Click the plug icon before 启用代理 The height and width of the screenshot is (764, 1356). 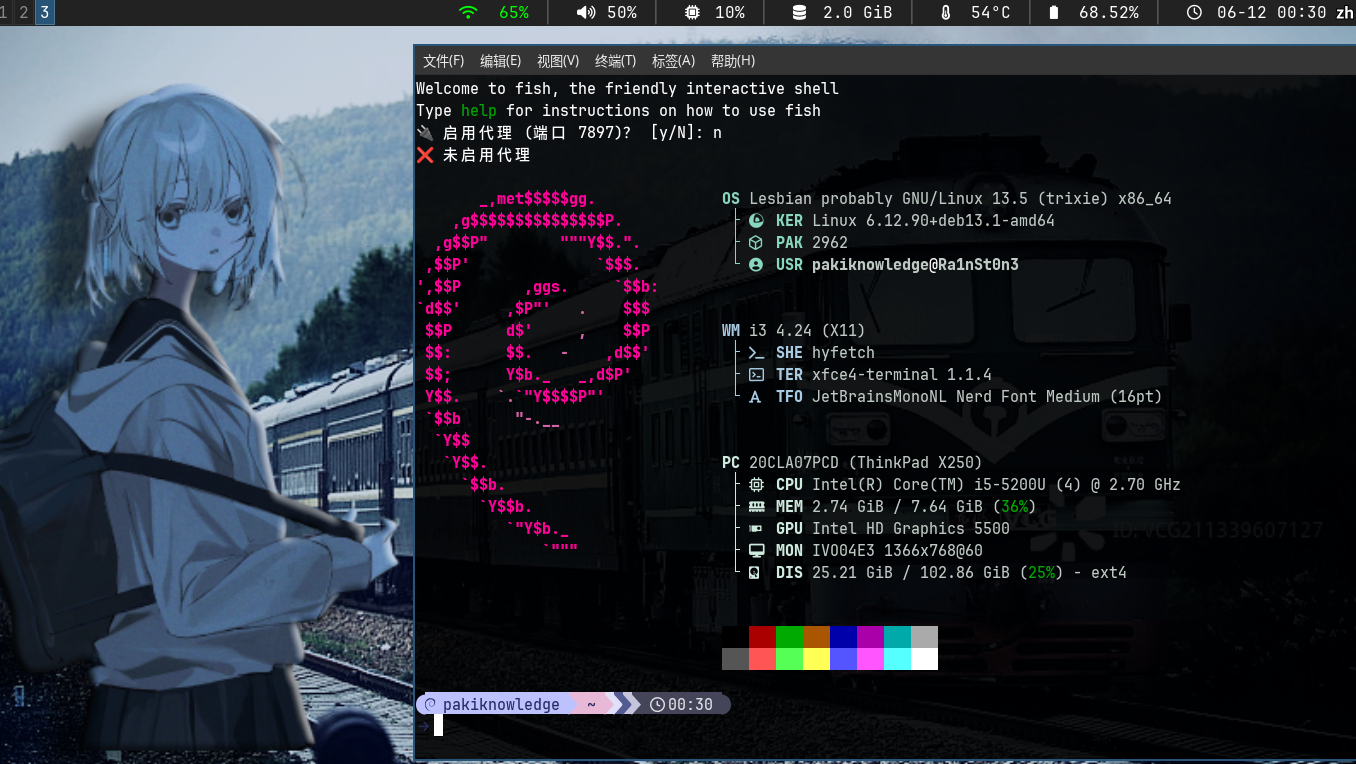pos(426,133)
